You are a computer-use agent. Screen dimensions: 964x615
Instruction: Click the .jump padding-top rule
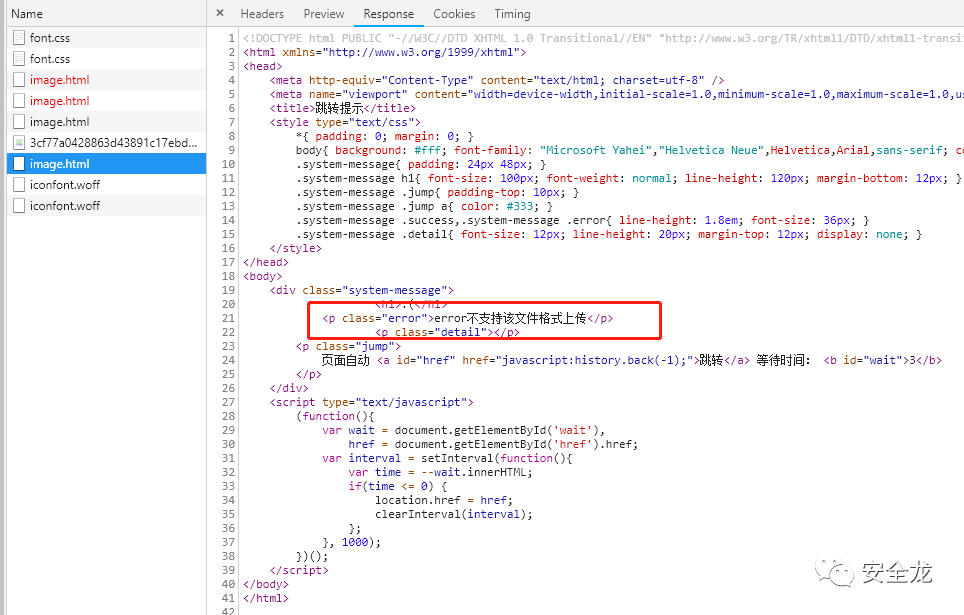click(437, 192)
